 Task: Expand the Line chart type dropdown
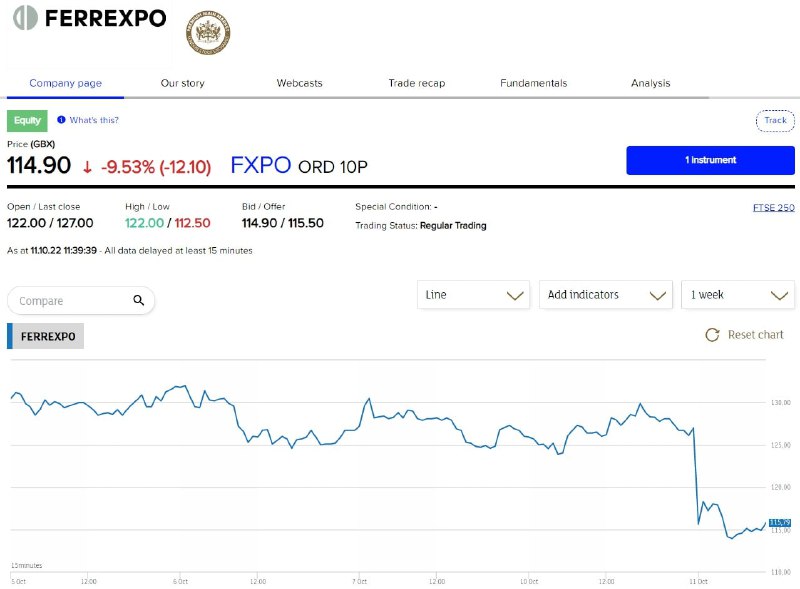coord(473,294)
